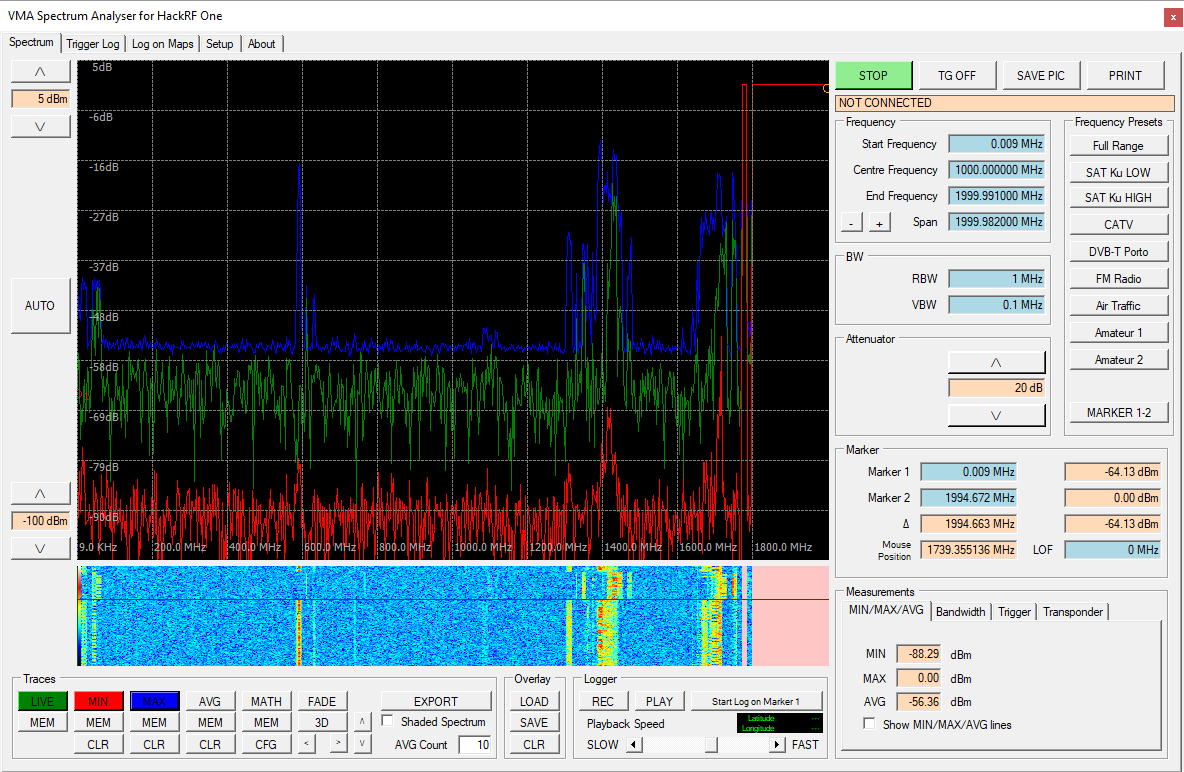1184x772 pixels.
Task: Raise attenuation with the up arrow
Action: (x=996, y=361)
